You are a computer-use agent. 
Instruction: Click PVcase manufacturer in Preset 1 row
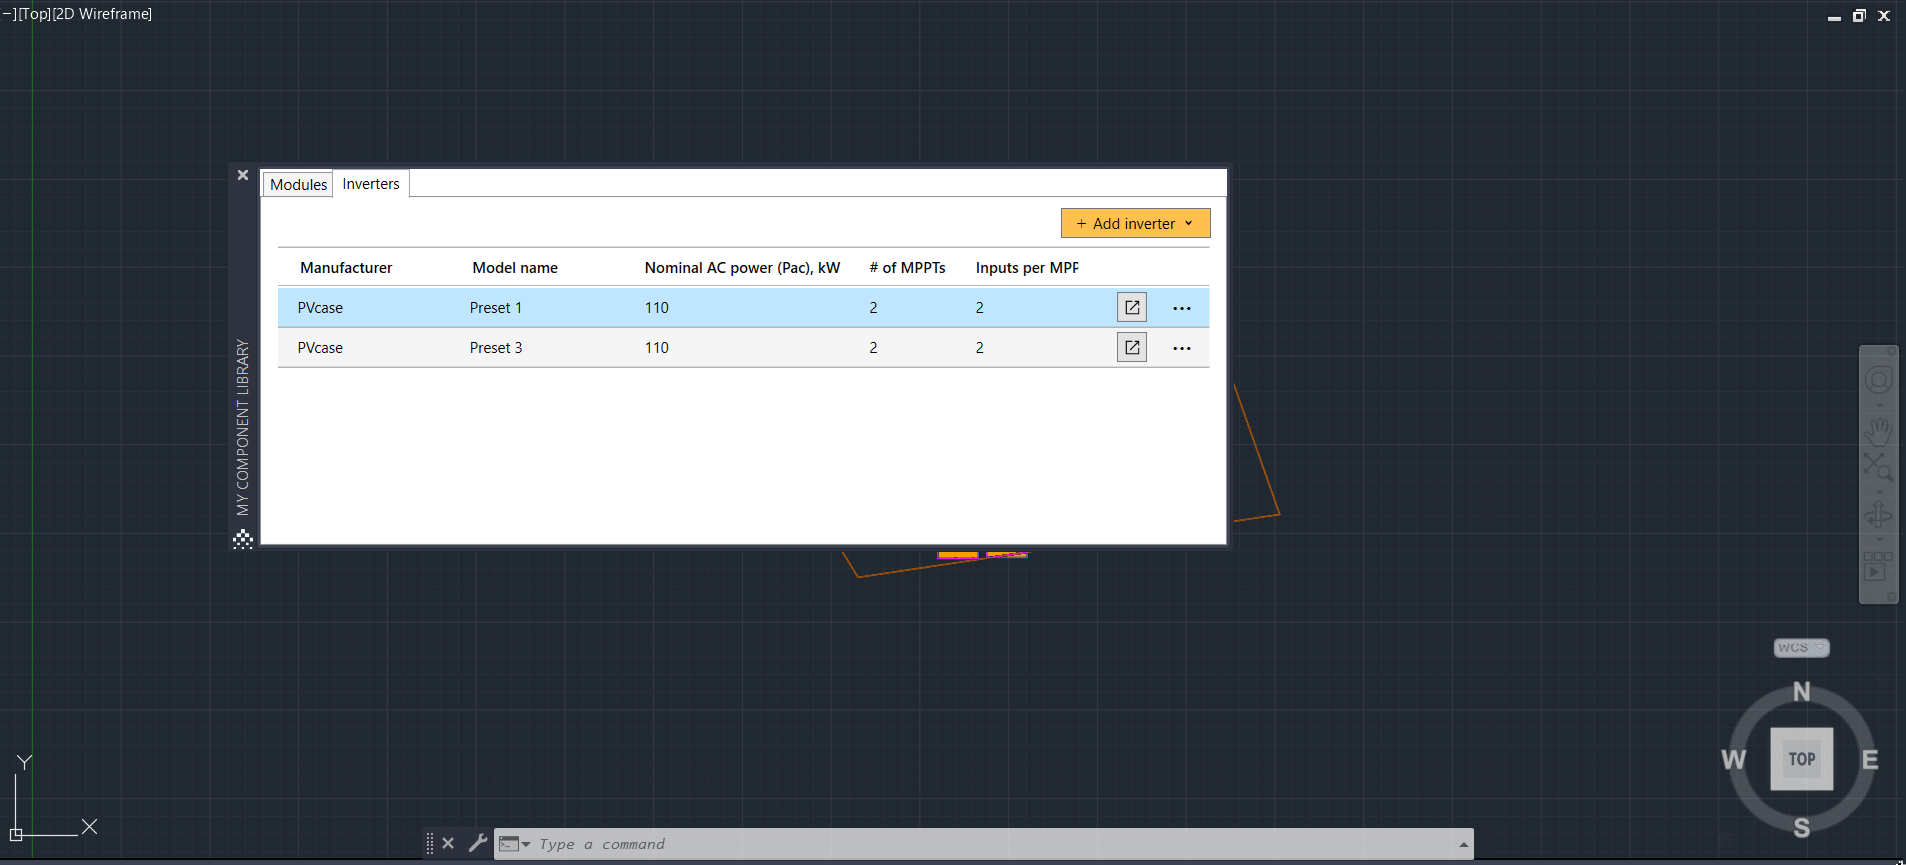(320, 308)
